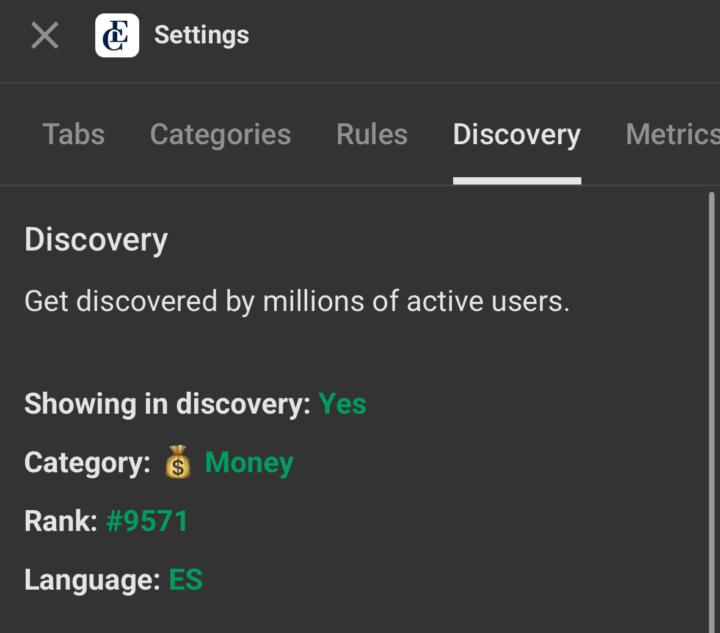Screen dimensions: 720x633
Task: Click the 'Showing in discovery' label
Action: pos(167,404)
